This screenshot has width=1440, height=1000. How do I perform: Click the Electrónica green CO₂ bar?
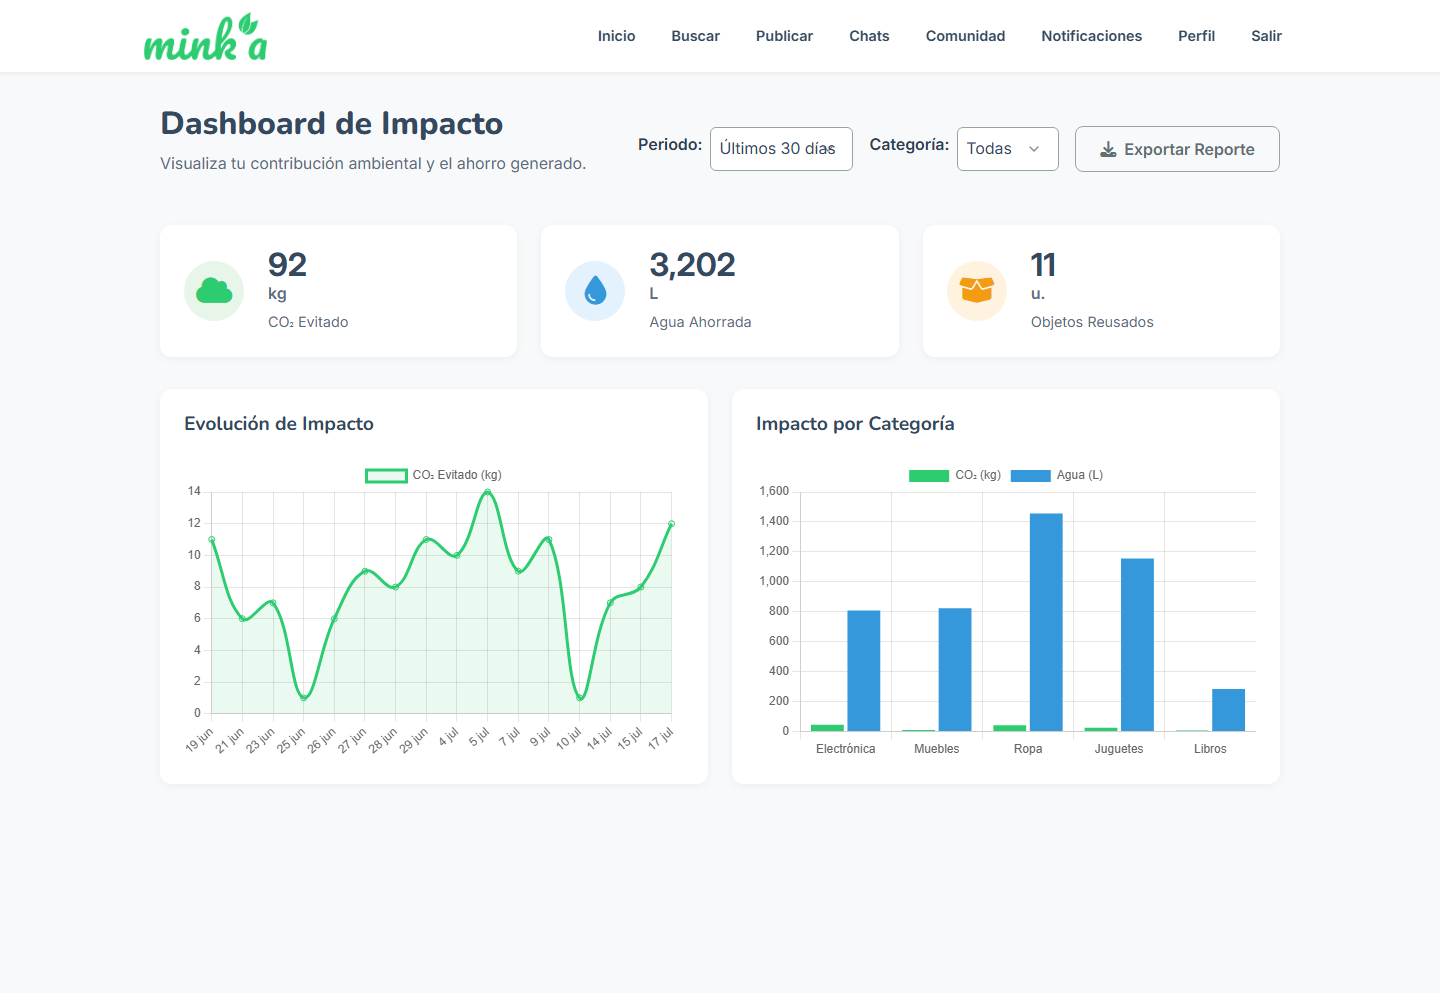tap(827, 728)
